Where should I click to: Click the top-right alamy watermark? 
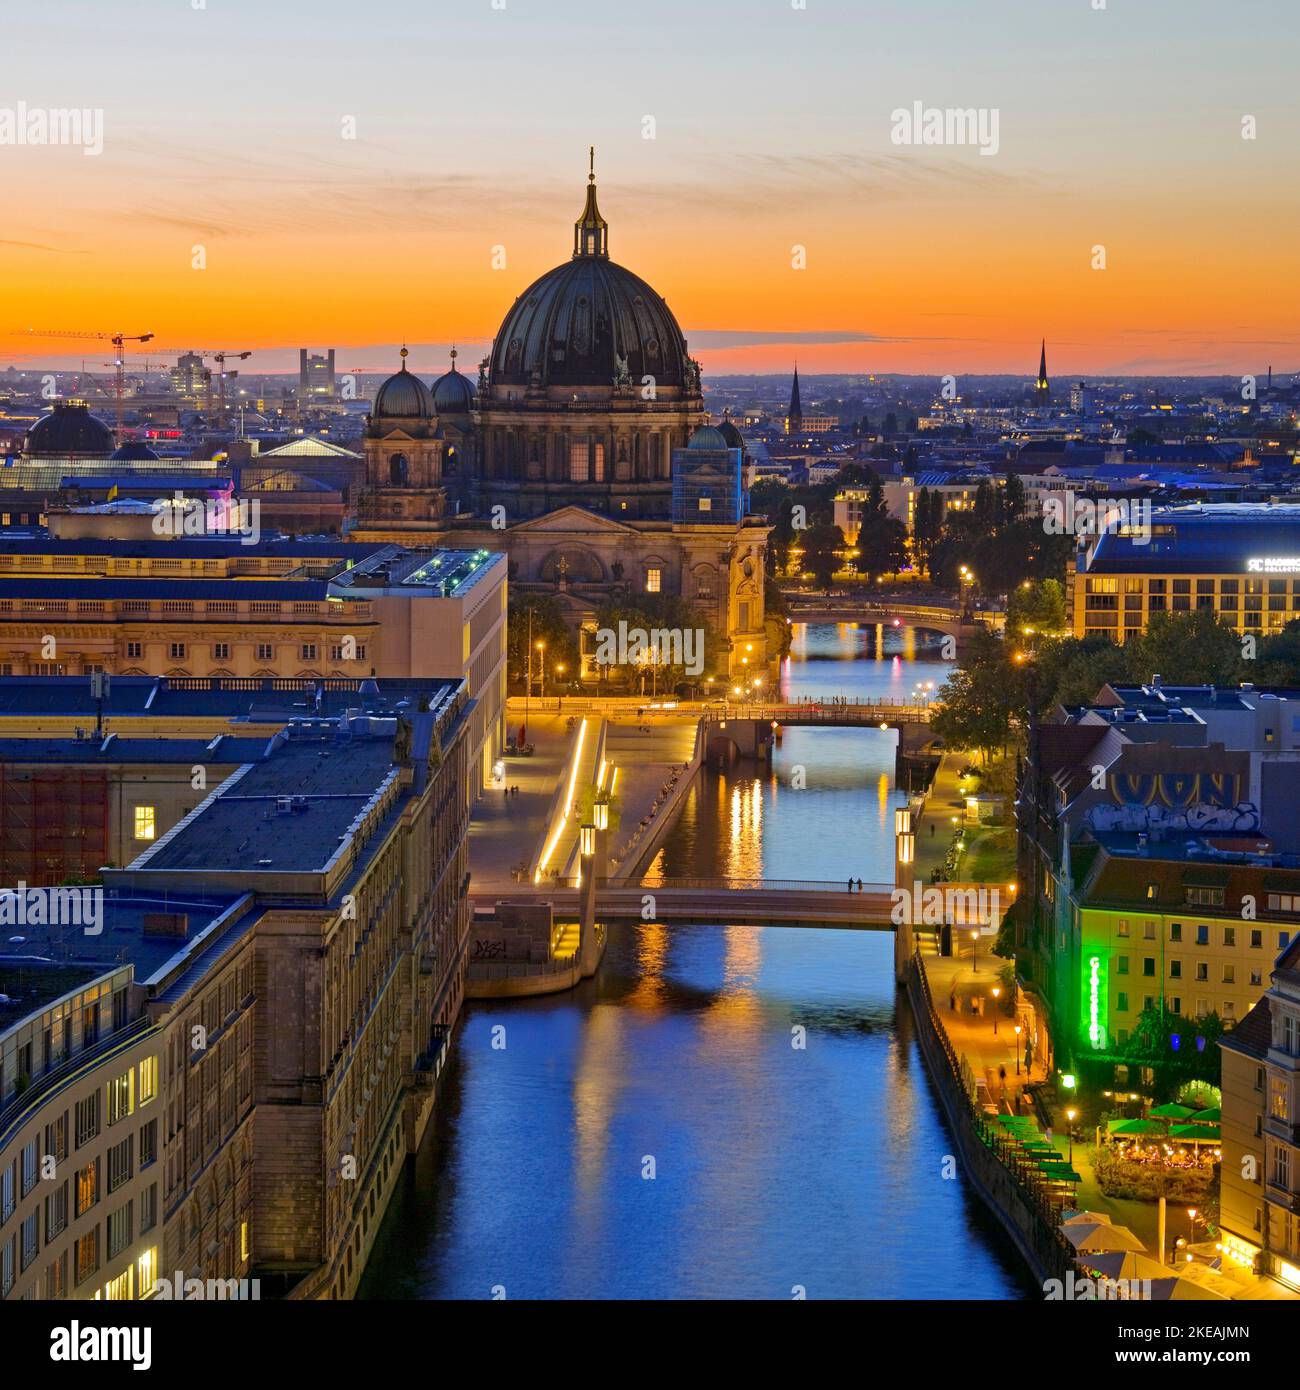click(944, 130)
